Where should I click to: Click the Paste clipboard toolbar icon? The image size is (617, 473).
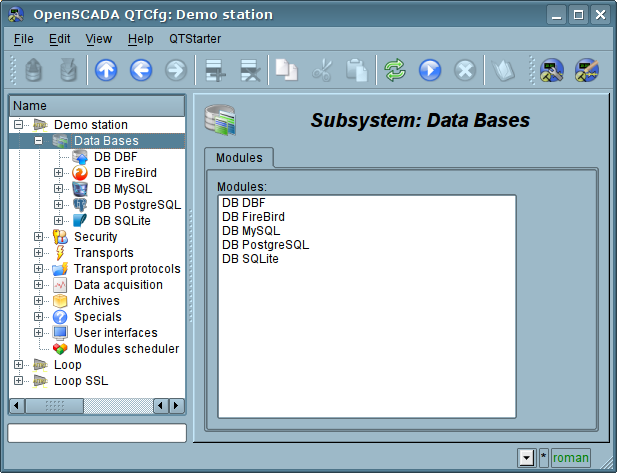(357, 70)
